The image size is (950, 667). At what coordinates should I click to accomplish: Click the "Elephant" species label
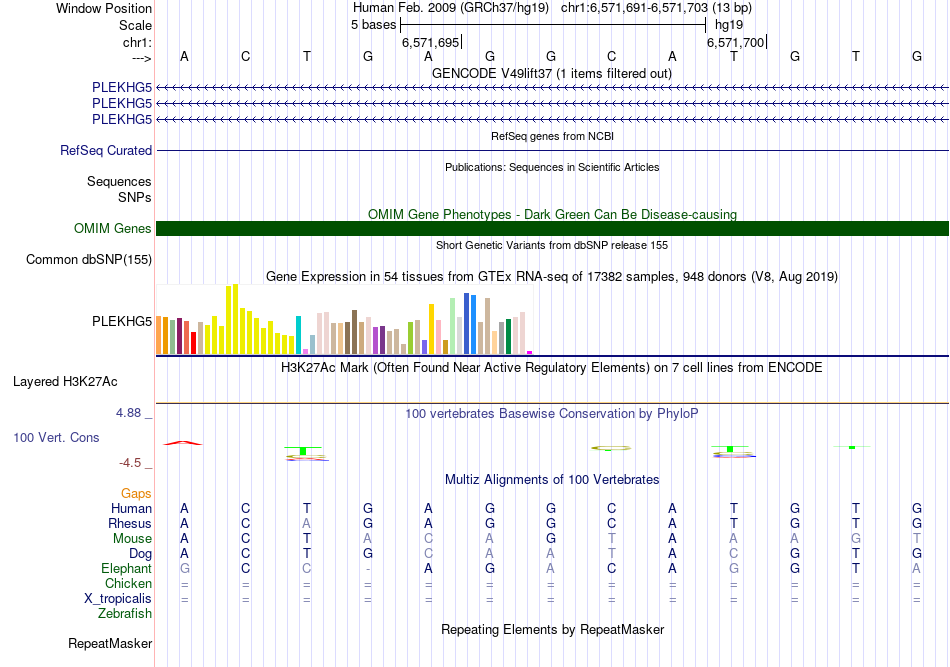click(x=126, y=568)
